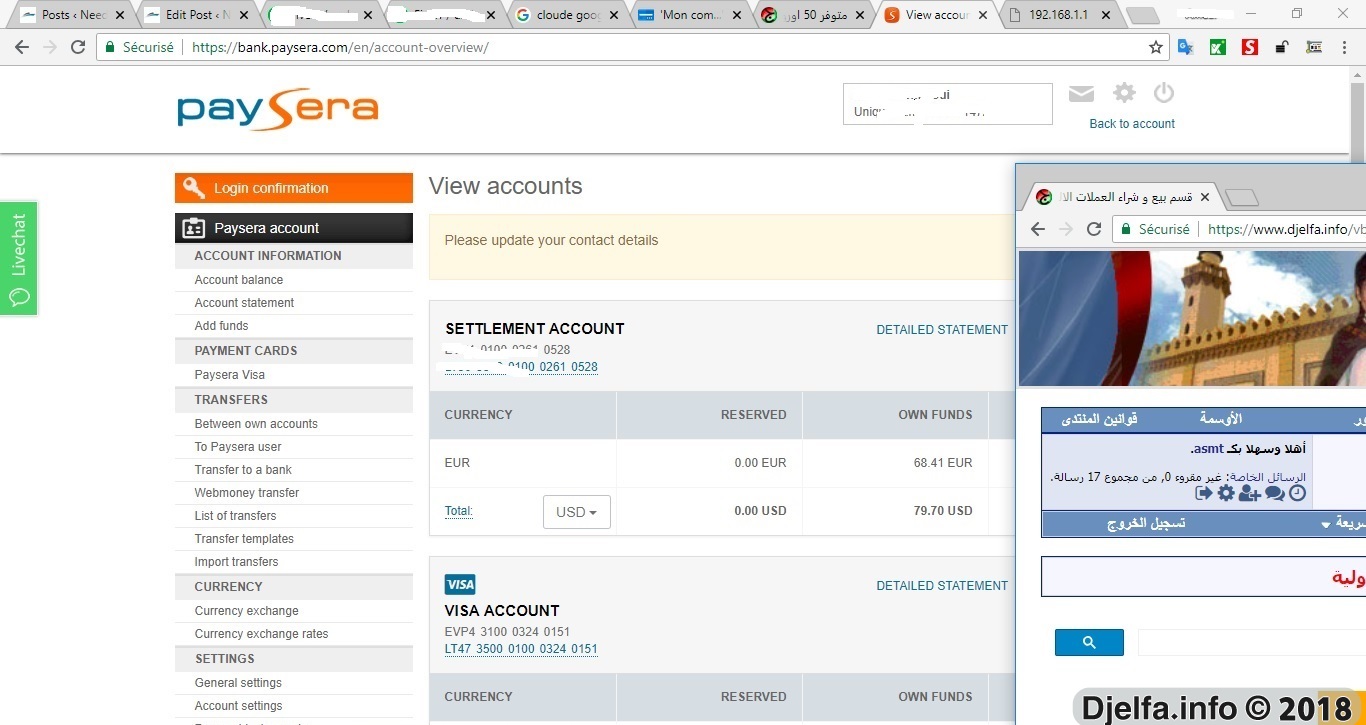Click gear icon in Djelfa forum panel

(x=1226, y=493)
